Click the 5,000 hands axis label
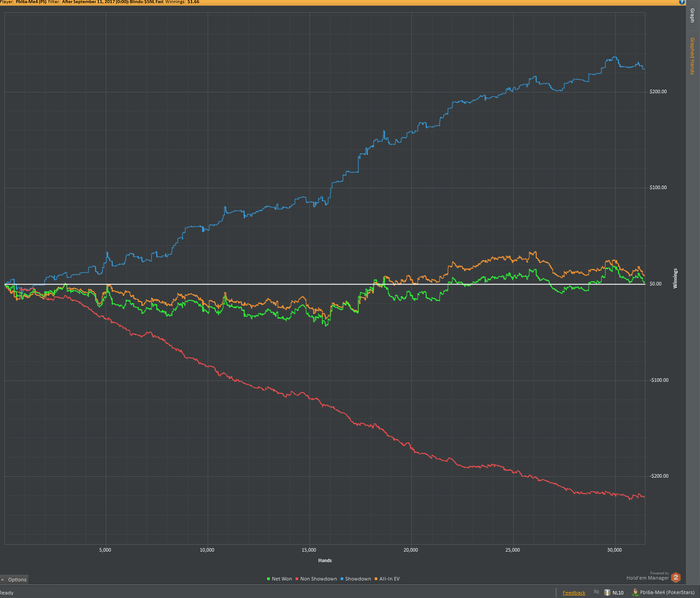Viewport: 700px width, 598px height. point(105,550)
